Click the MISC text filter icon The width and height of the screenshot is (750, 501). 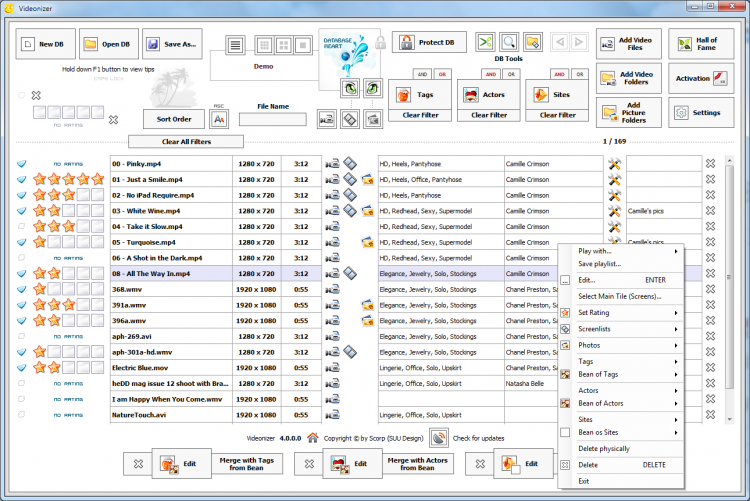pos(219,119)
